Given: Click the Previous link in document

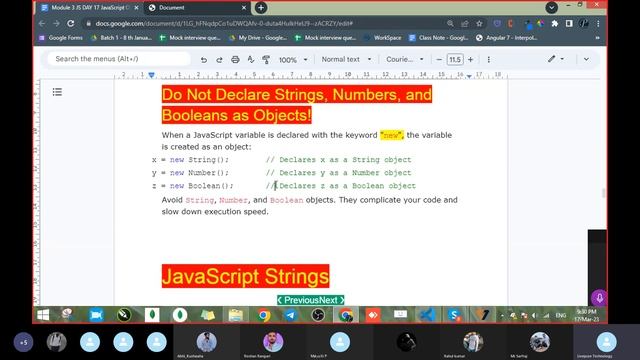Looking at the screenshot, I should [x=301, y=300].
